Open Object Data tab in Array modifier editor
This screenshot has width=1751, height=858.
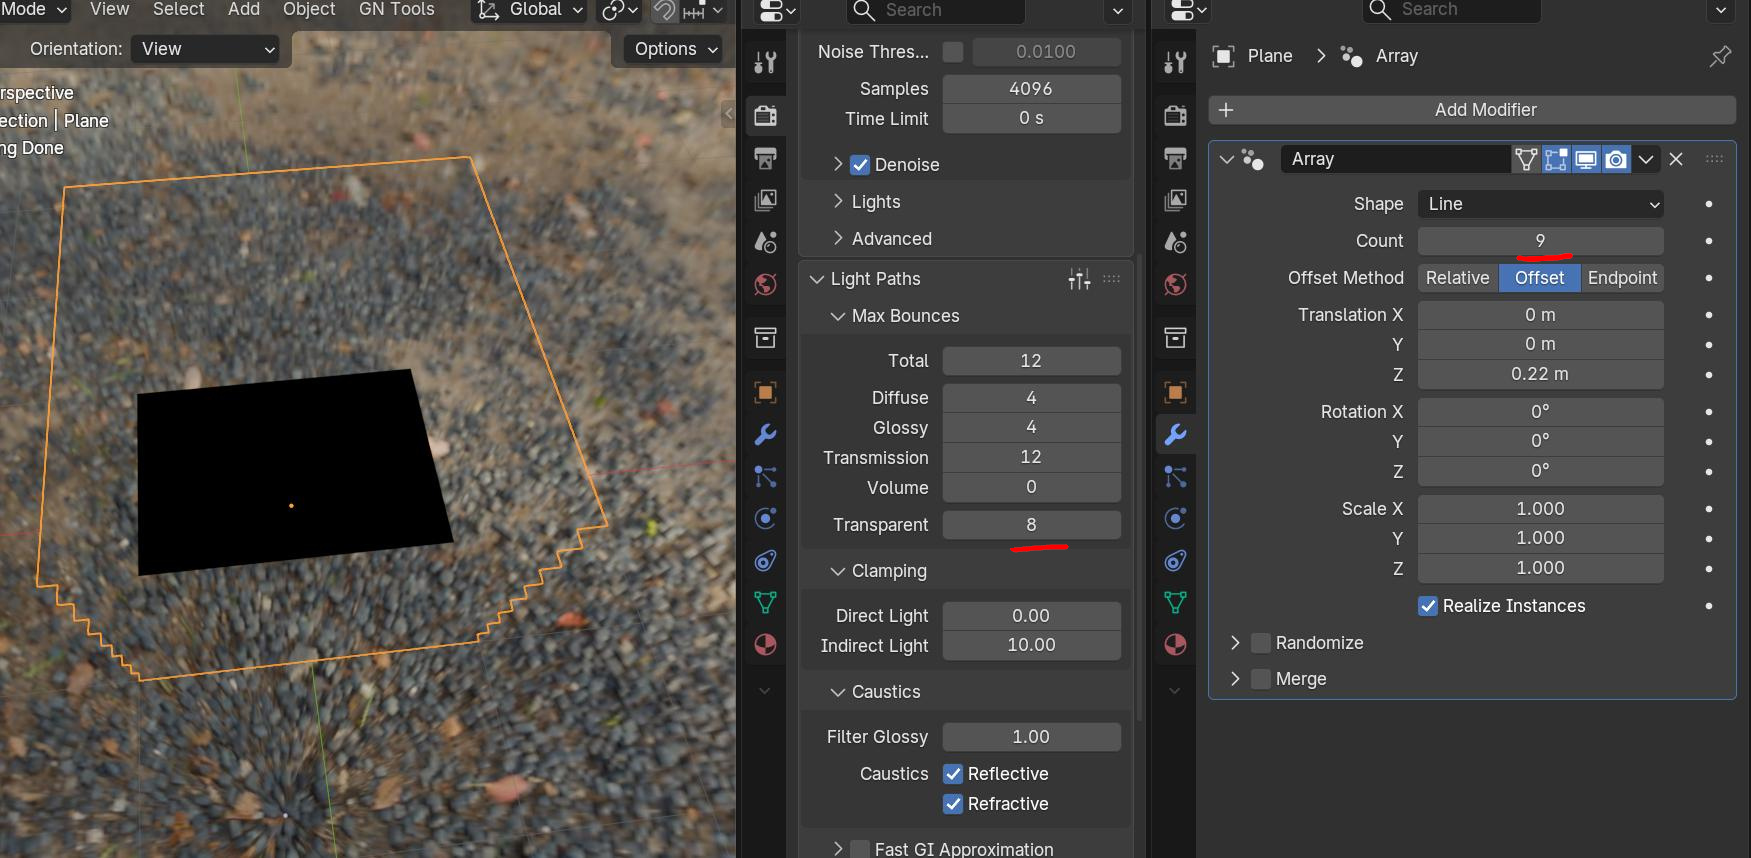tap(1175, 602)
